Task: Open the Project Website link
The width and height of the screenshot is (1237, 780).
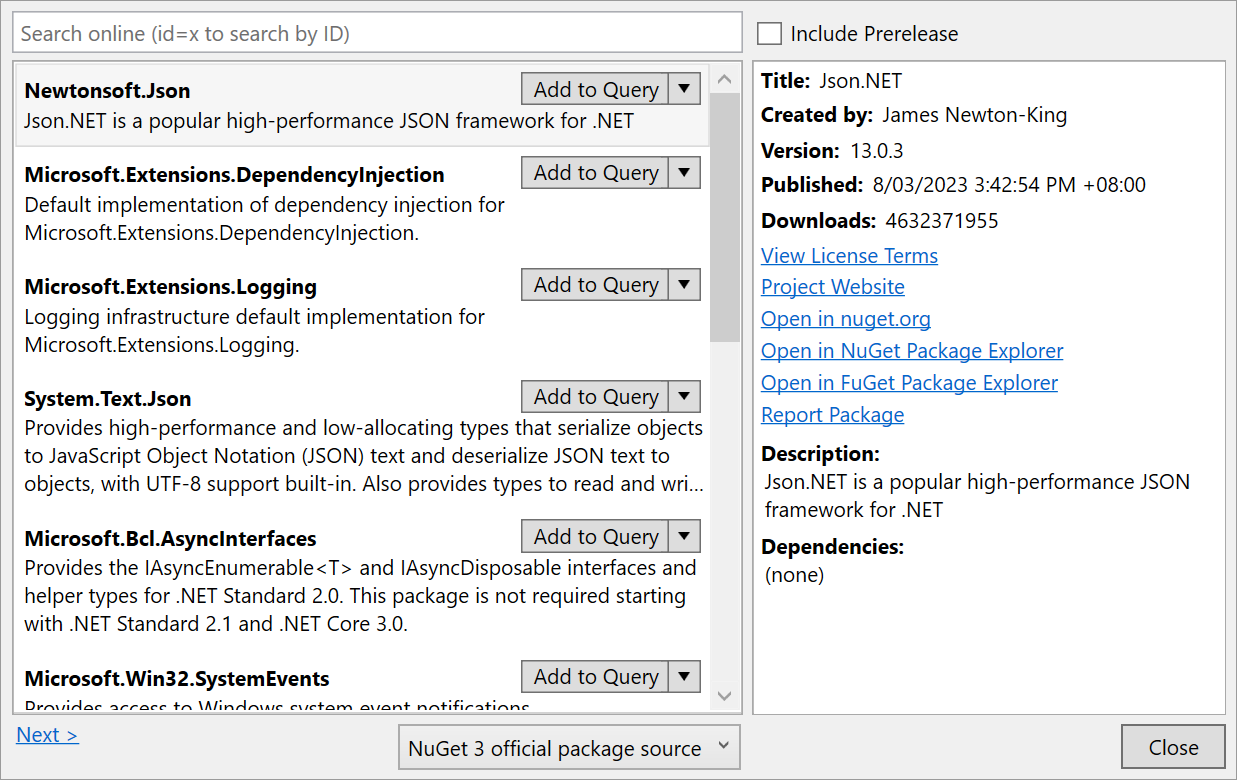Action: click(x=832, y=287)
